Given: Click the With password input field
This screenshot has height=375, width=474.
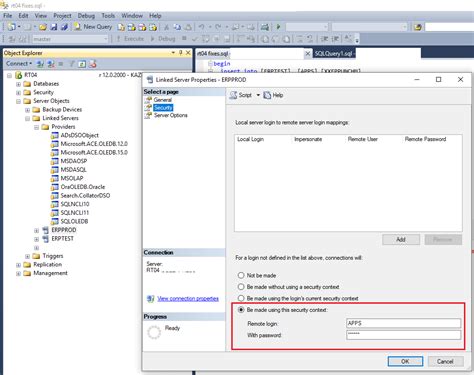Looking at the screenshot, I should [404, 335].
